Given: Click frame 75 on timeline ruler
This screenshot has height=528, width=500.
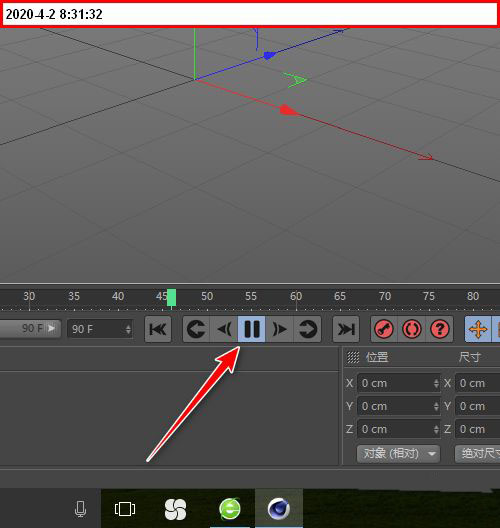Looking at the screenshot, I should tap(429, 296).
